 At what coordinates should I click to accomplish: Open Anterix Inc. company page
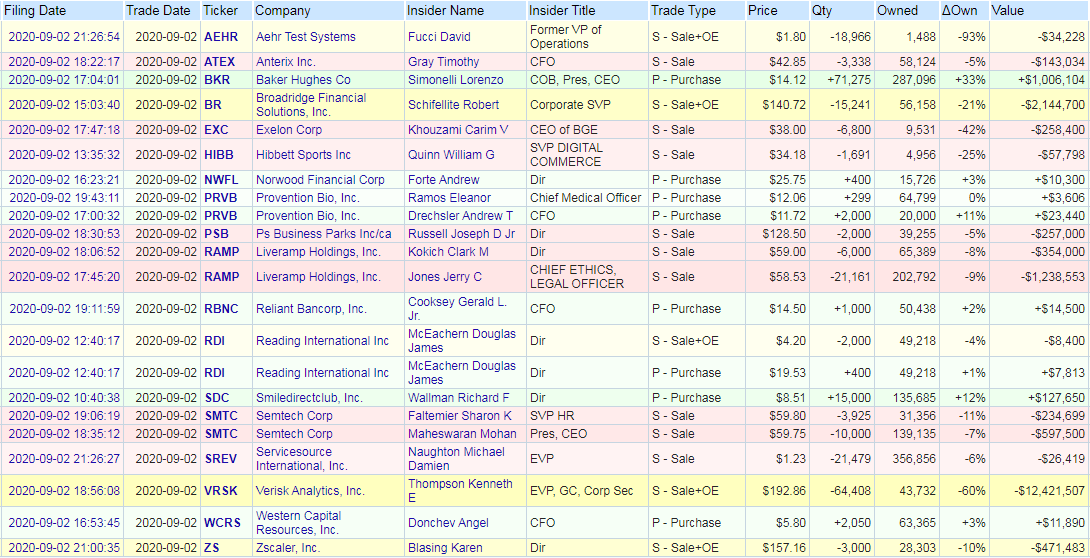coord(286,62)
